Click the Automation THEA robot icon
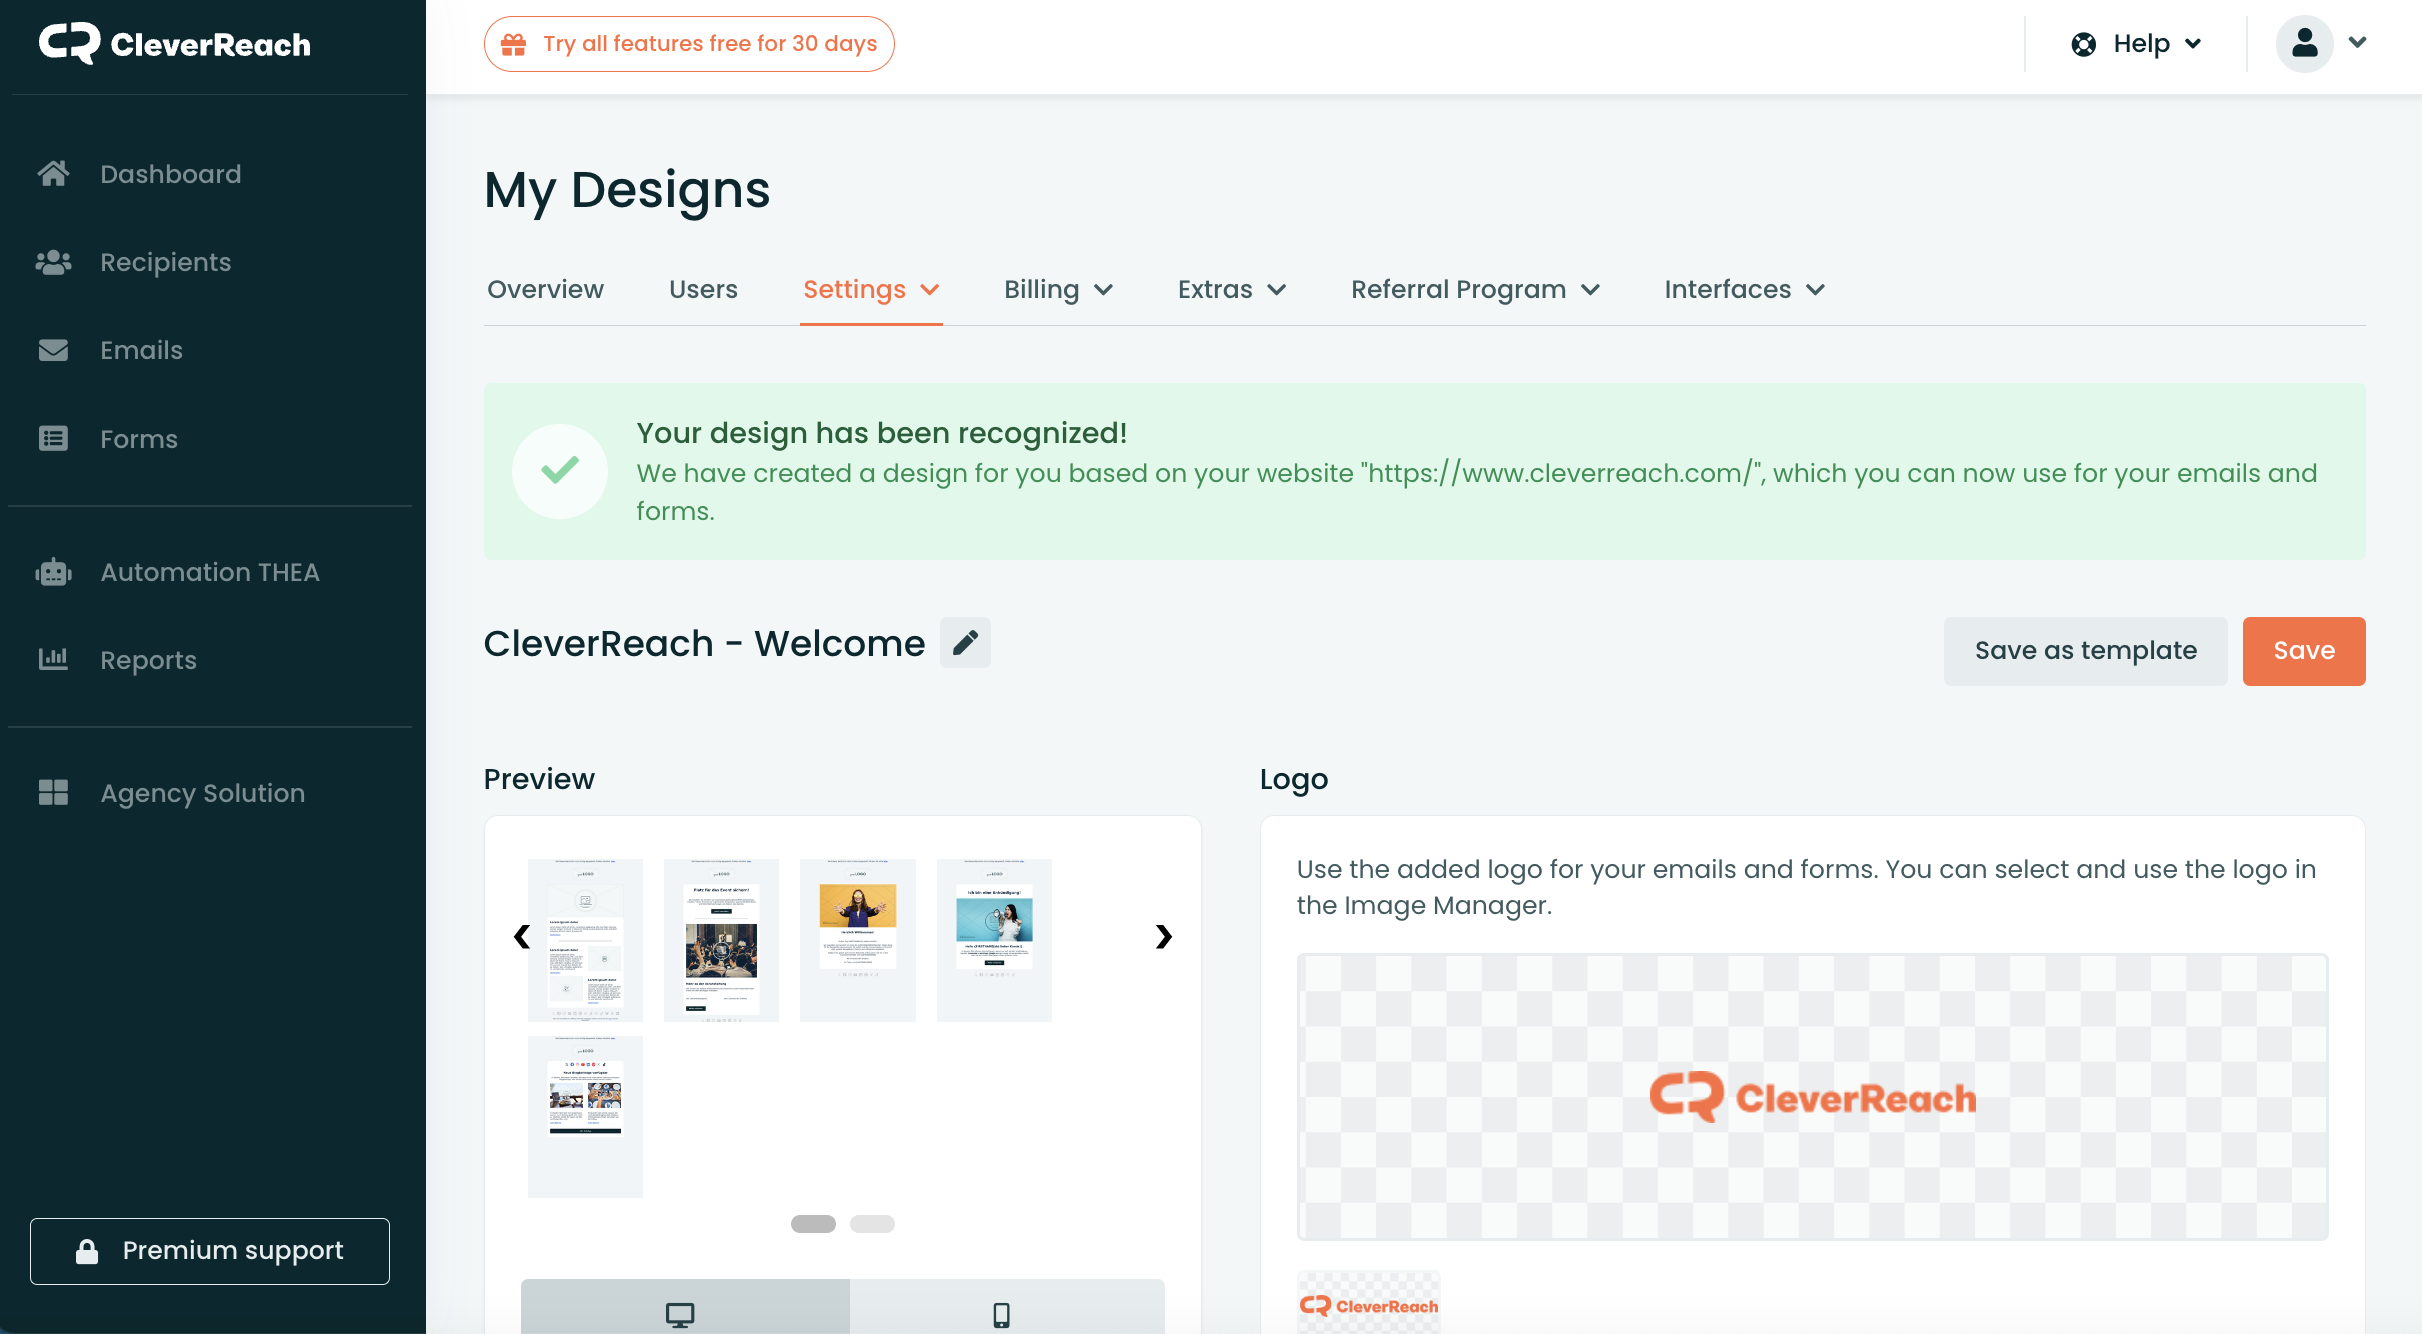2422x1334 pixels. 53,572
